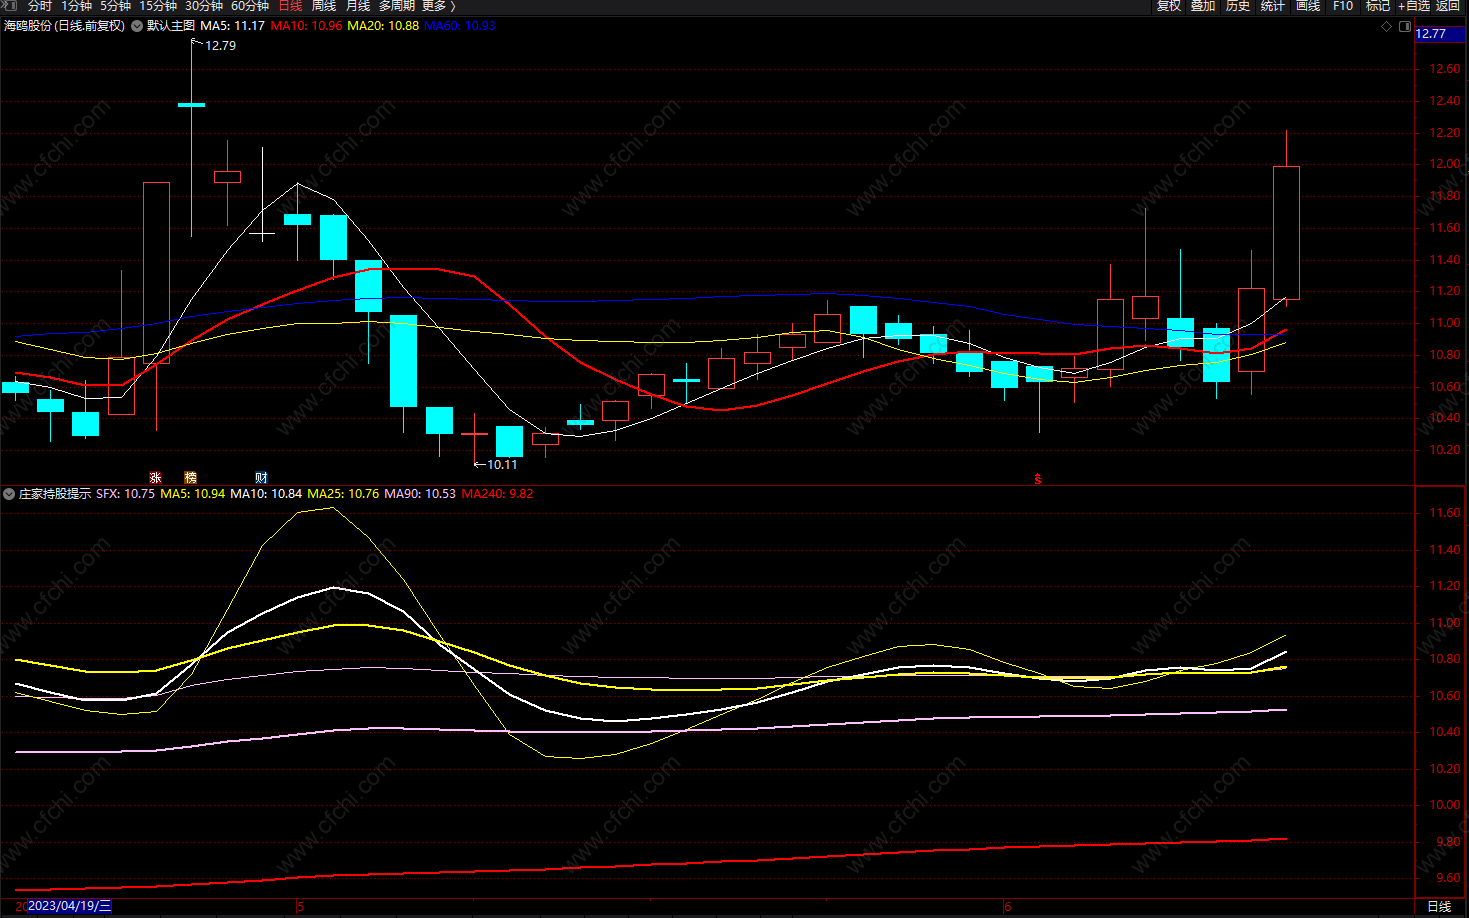Open the F10 company info button
This screenshot has height=918, width=1469.
[1343, 5]
